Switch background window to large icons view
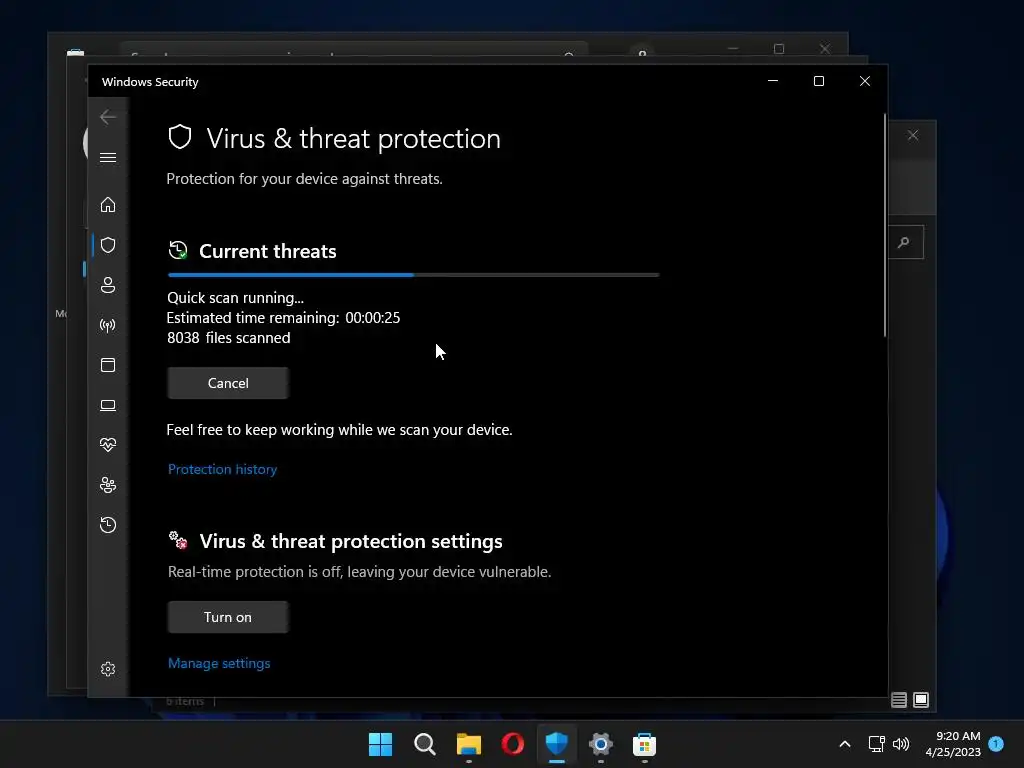Screen dimensions: 1024x768 (921, 700)
